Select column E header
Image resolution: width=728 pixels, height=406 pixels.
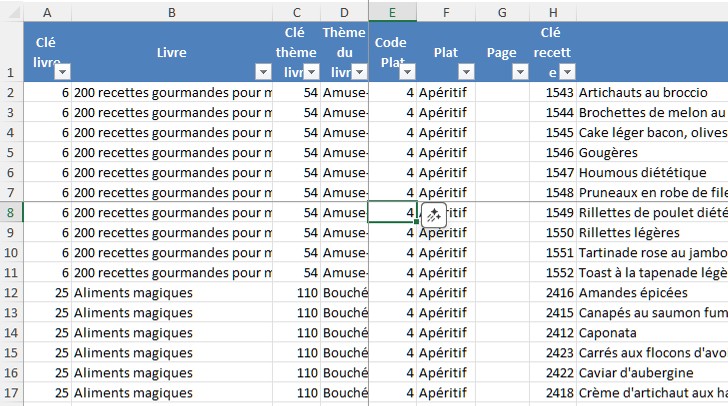pyautogui.click(x=392, y=11)
